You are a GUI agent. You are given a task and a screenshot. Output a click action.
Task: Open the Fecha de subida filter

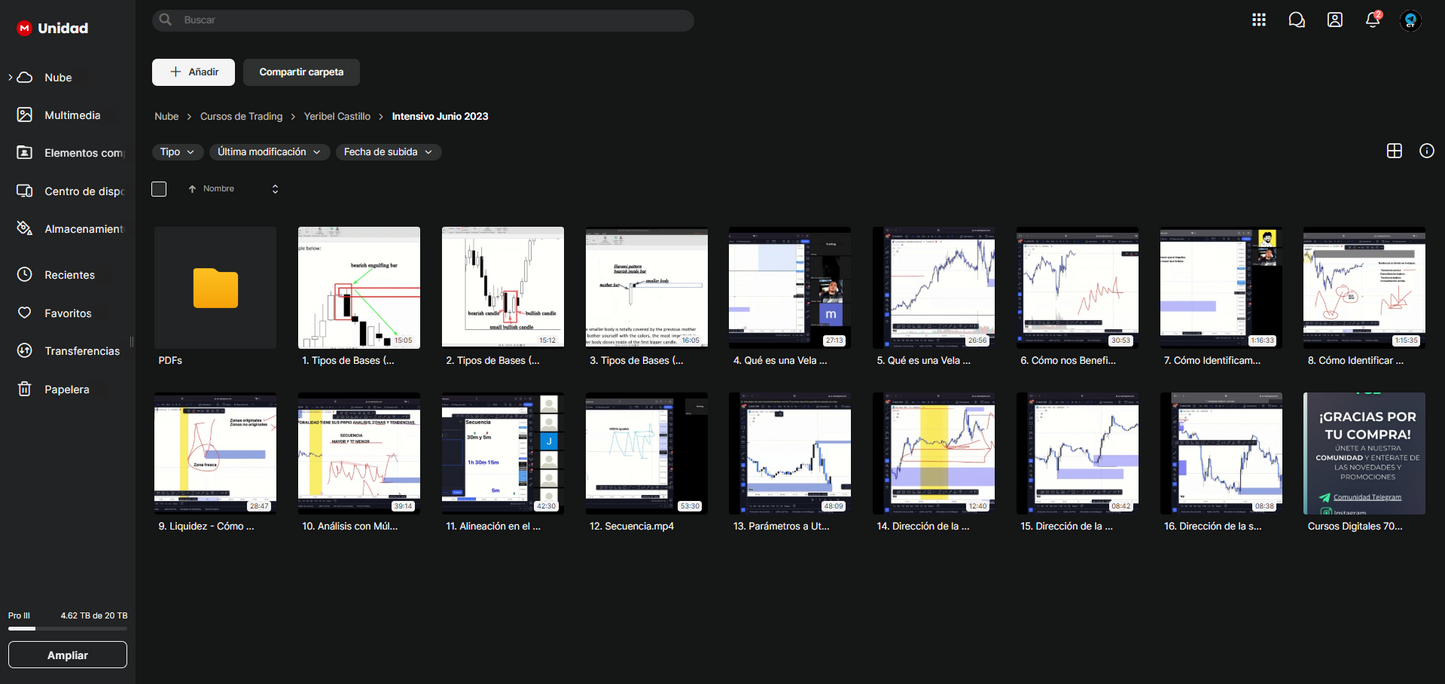[x=388, y=152]
